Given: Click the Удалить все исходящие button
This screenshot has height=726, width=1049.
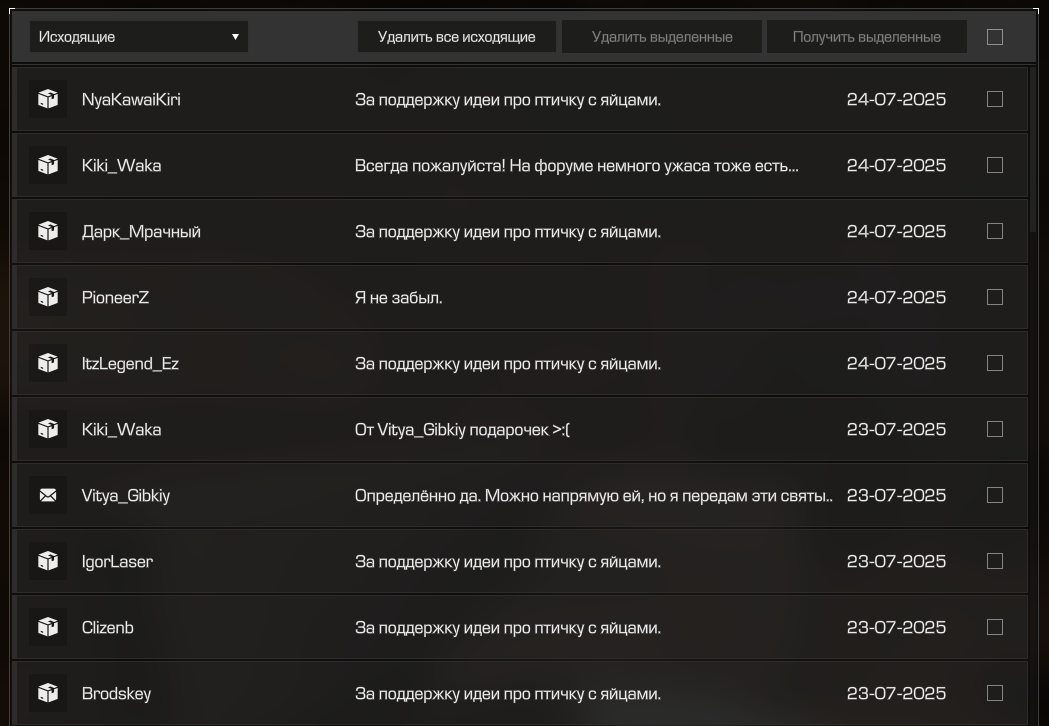Looking at the screenshot, I should pyautogui.click(x=456, y=37).
